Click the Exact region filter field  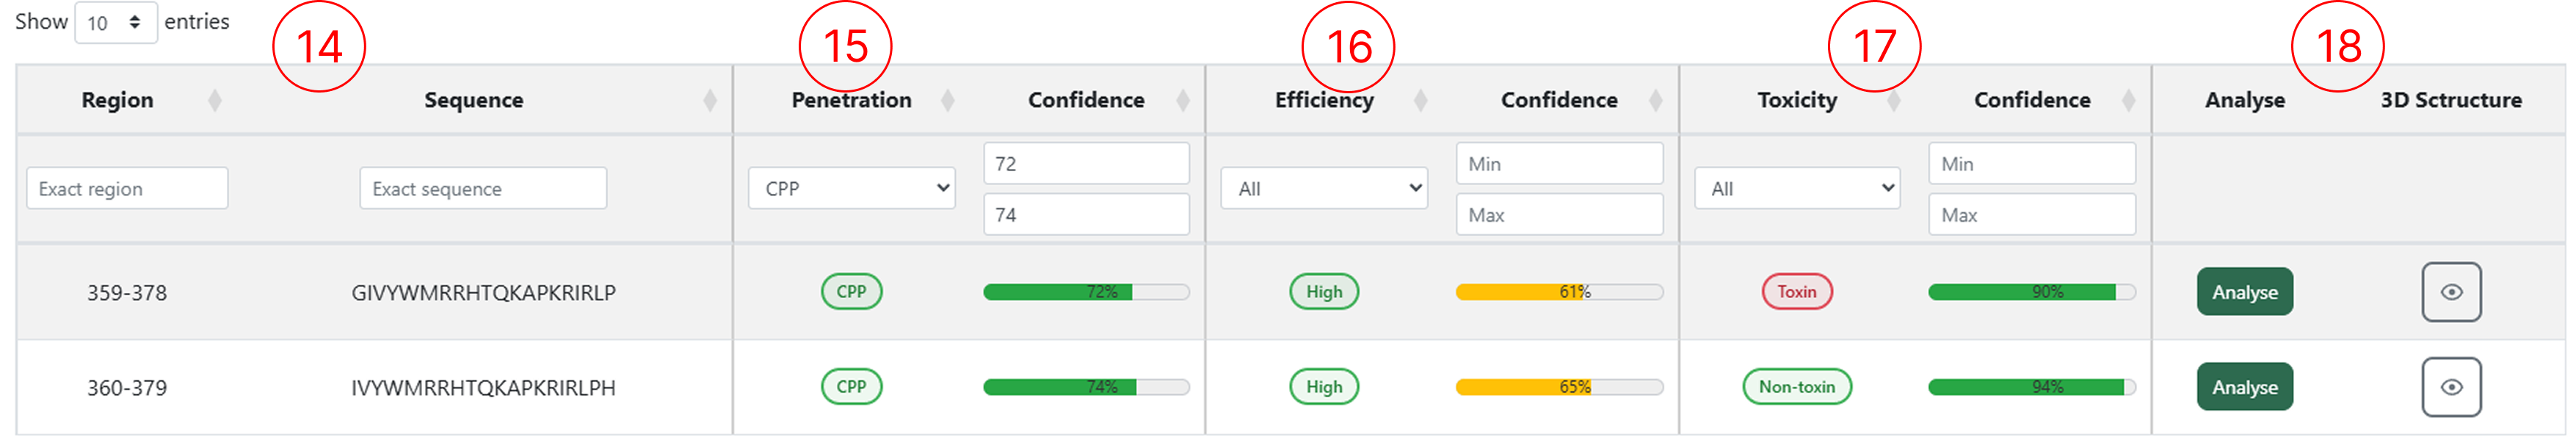[x=127, y=188]
